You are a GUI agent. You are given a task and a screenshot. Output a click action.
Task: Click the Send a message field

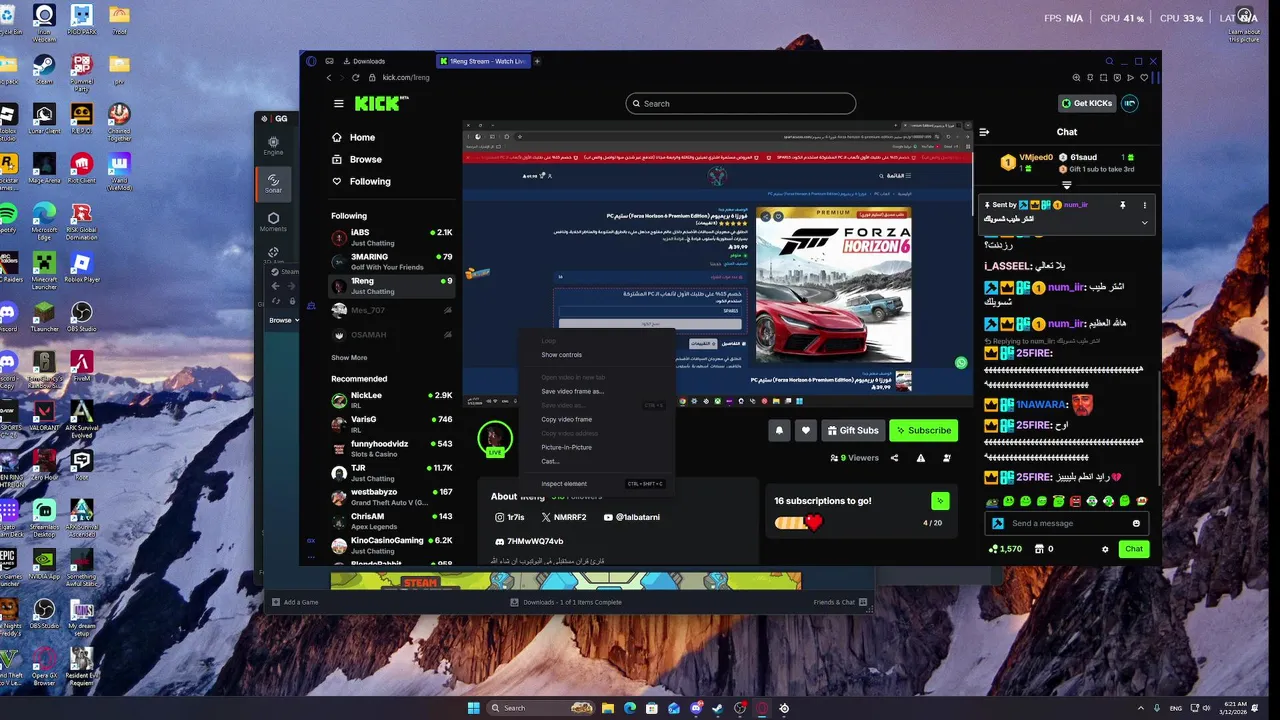coord(1068,523)
